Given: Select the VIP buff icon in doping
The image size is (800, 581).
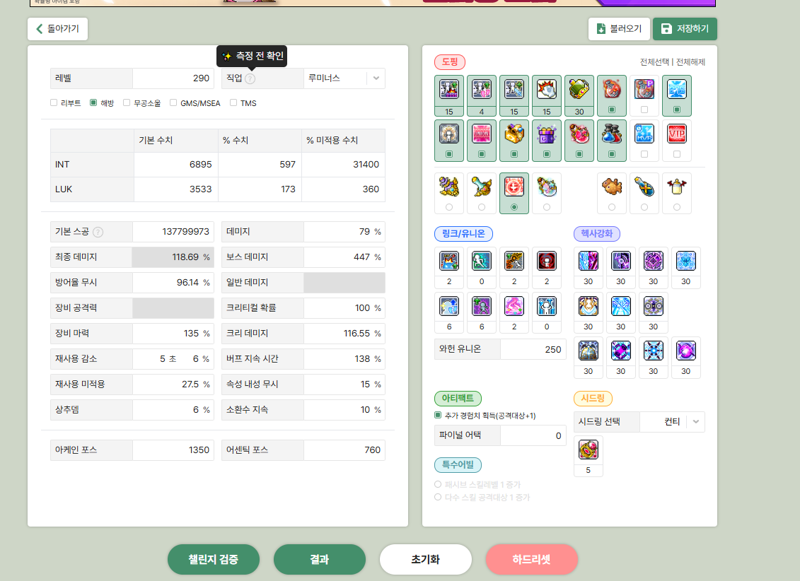Looking at the screenshot, I should (x=677, y=134).
